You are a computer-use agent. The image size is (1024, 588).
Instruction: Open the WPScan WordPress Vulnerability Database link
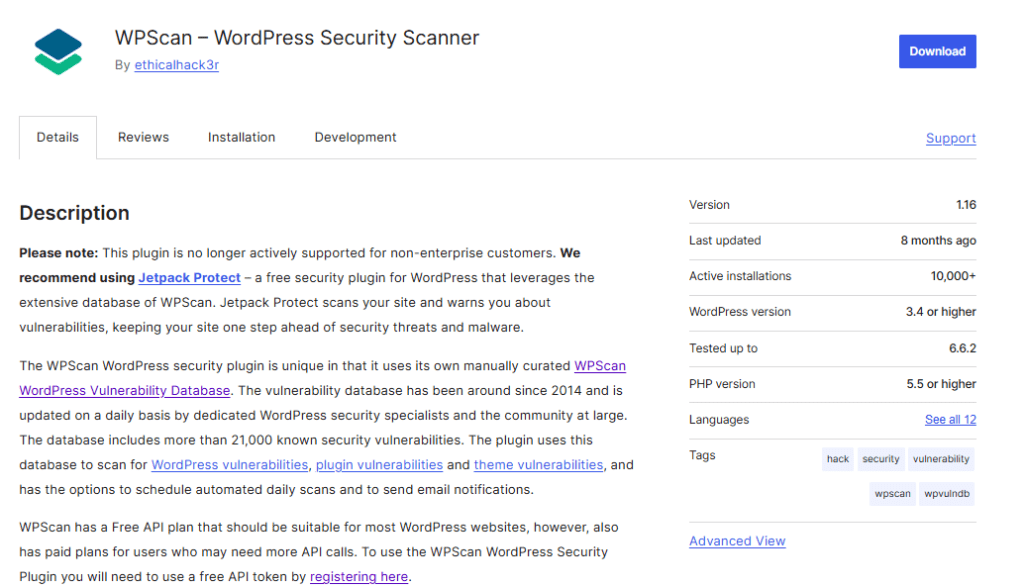pos(323,378)
